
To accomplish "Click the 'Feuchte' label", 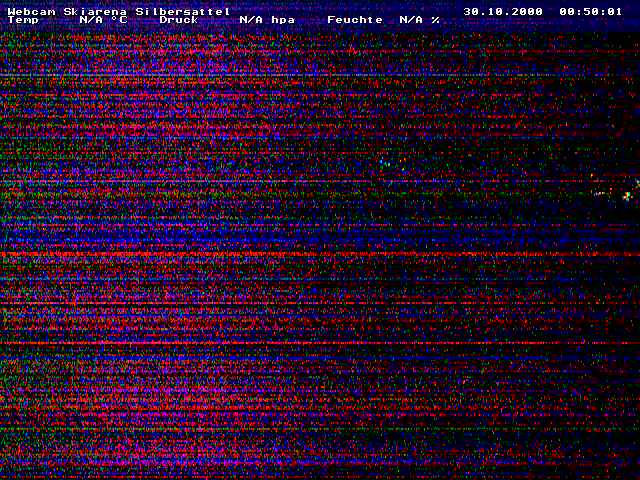I will [x=355, y=20].
